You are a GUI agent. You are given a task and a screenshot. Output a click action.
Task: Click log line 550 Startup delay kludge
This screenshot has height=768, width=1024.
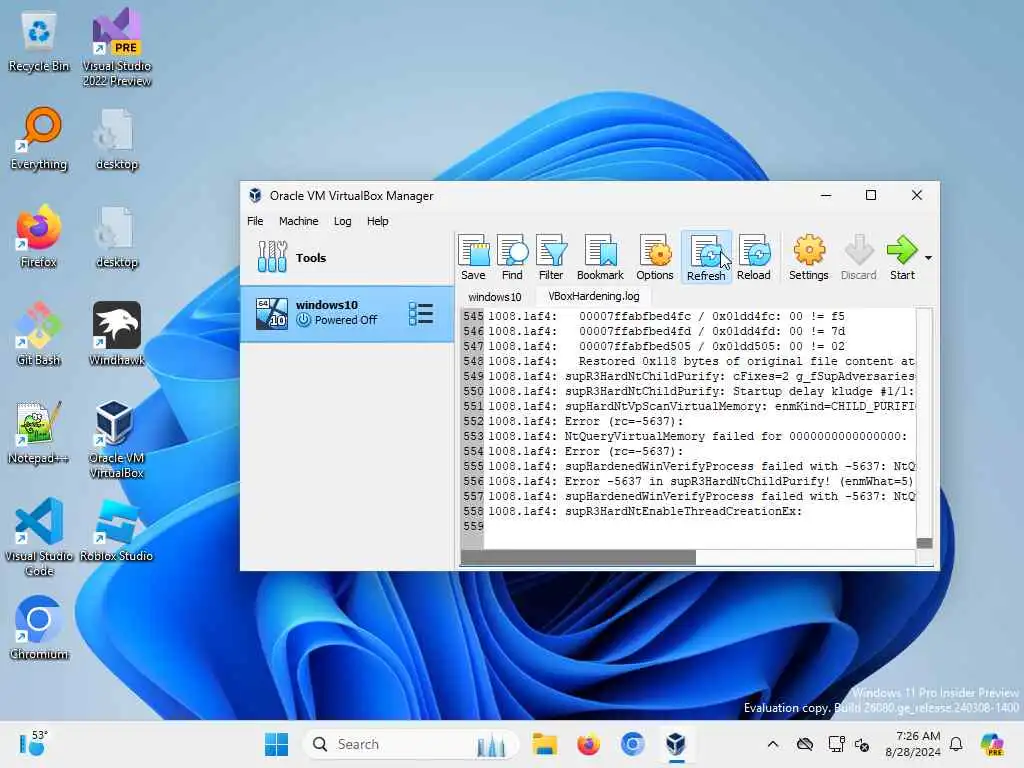coord(701,391)
